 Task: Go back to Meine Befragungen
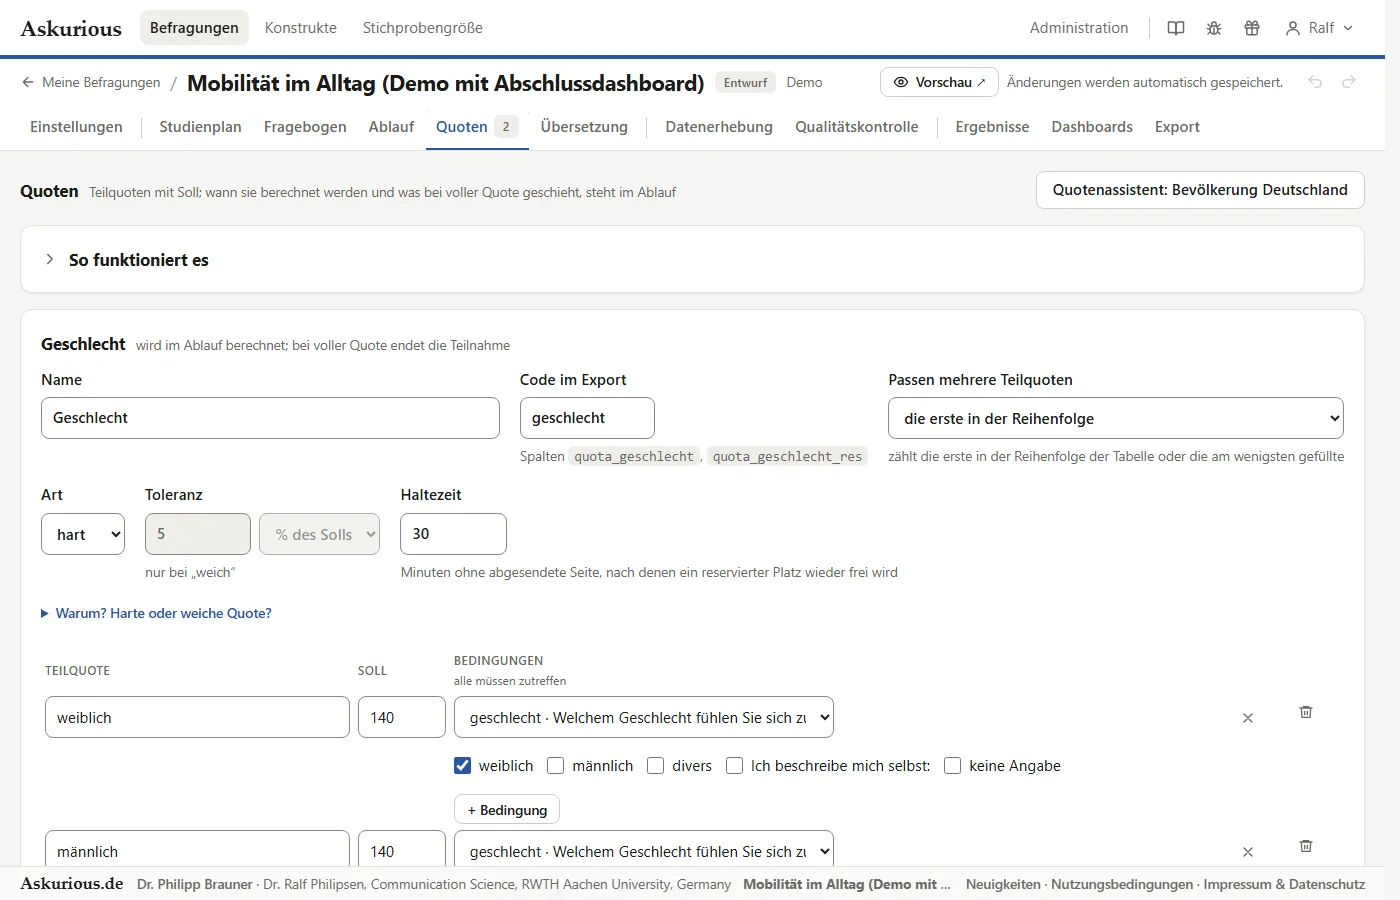(91, 82)
